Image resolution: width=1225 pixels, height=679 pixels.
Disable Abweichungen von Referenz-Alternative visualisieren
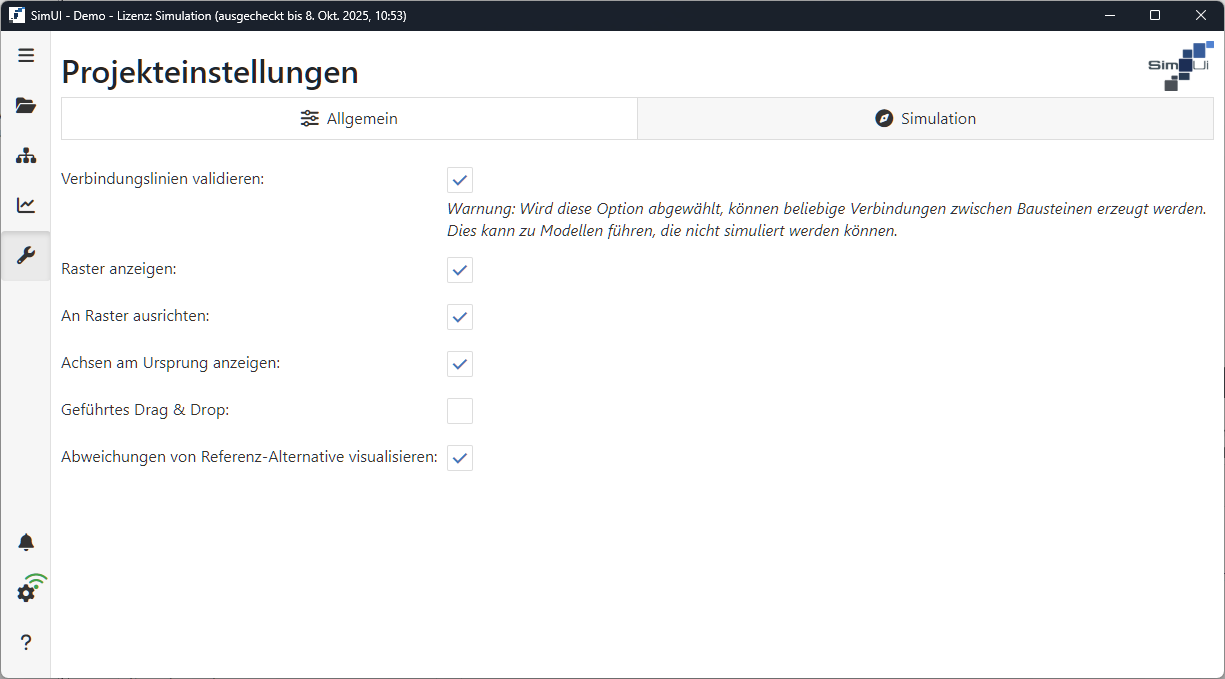[459, 457]
